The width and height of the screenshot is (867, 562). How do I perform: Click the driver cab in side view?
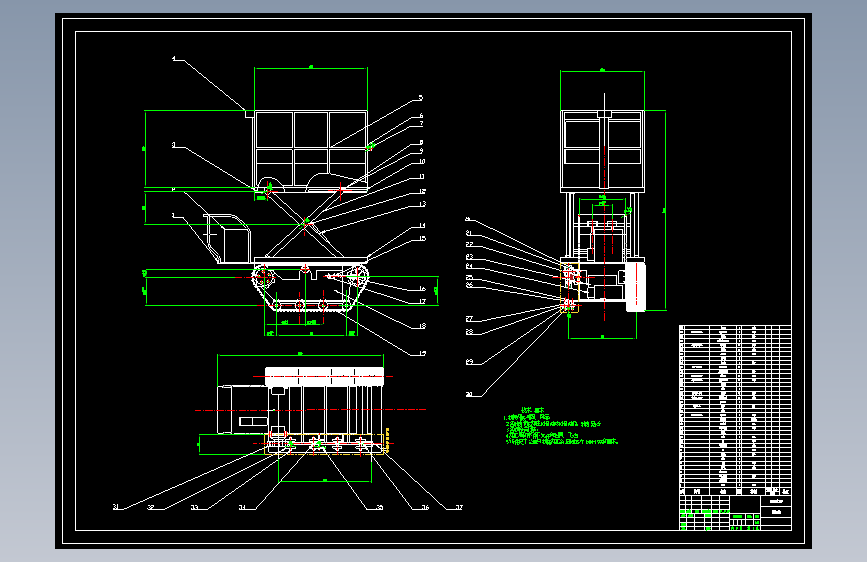point(227,238)
